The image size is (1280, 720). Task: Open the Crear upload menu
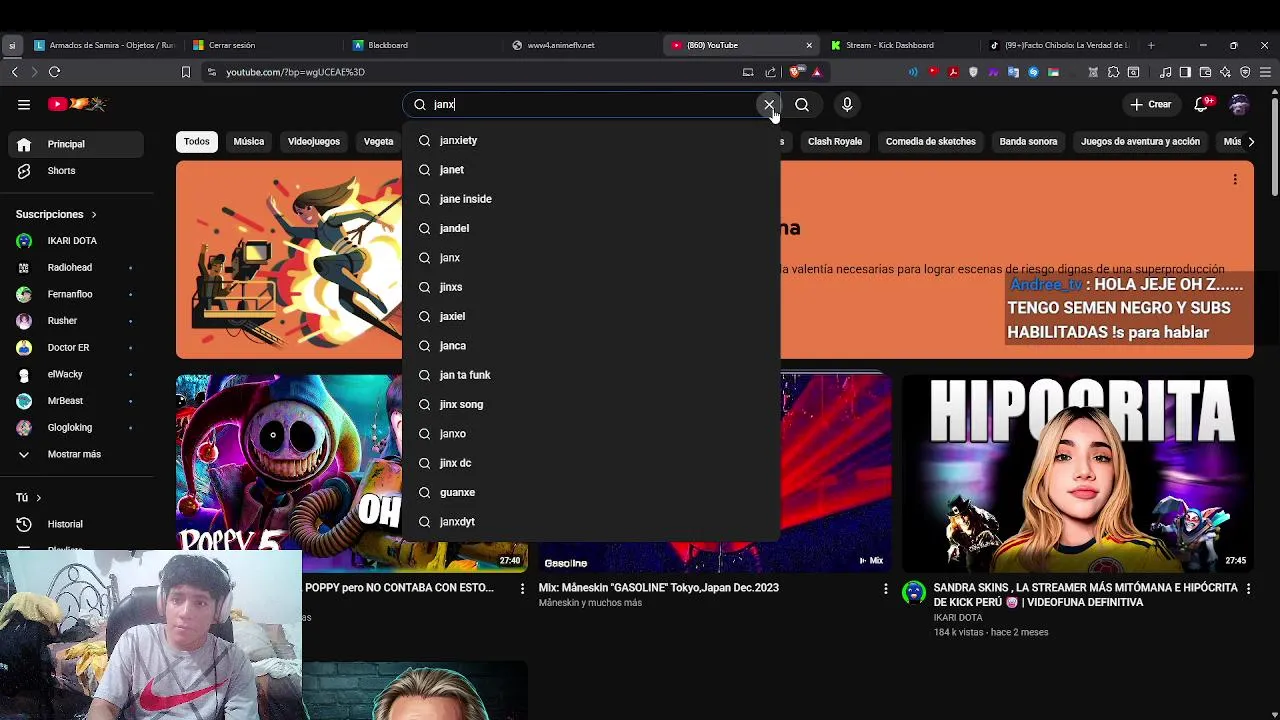pyautogui.click(x=1150, y=104)
